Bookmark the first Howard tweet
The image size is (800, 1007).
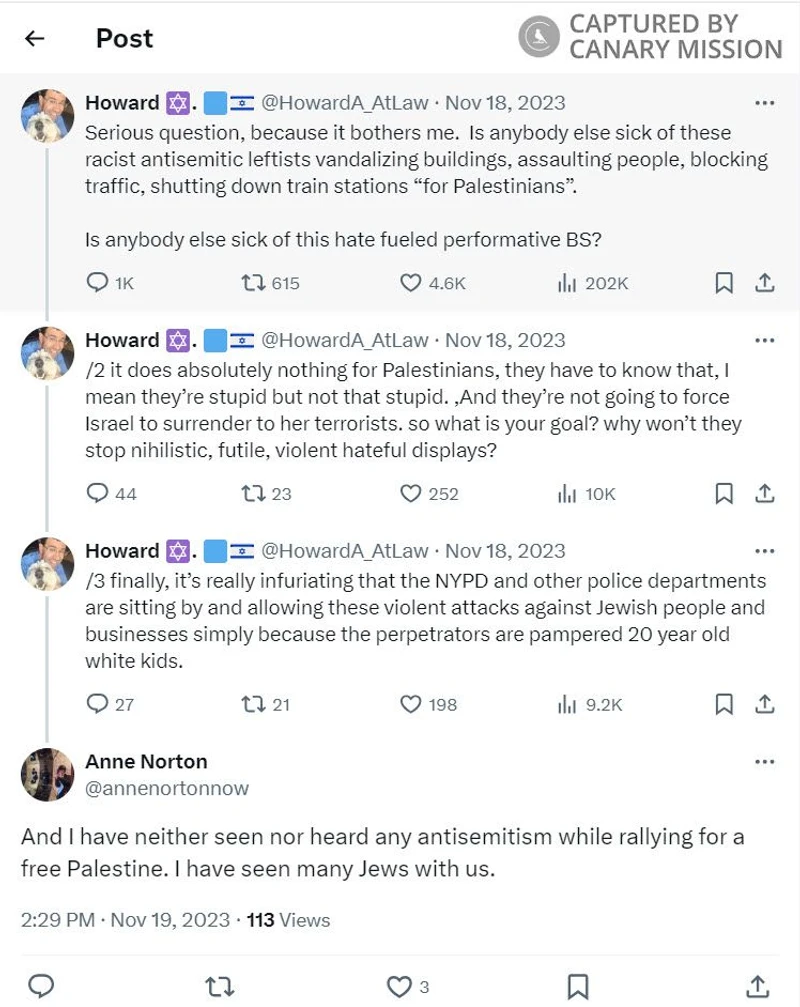click(x=724, y=283)
